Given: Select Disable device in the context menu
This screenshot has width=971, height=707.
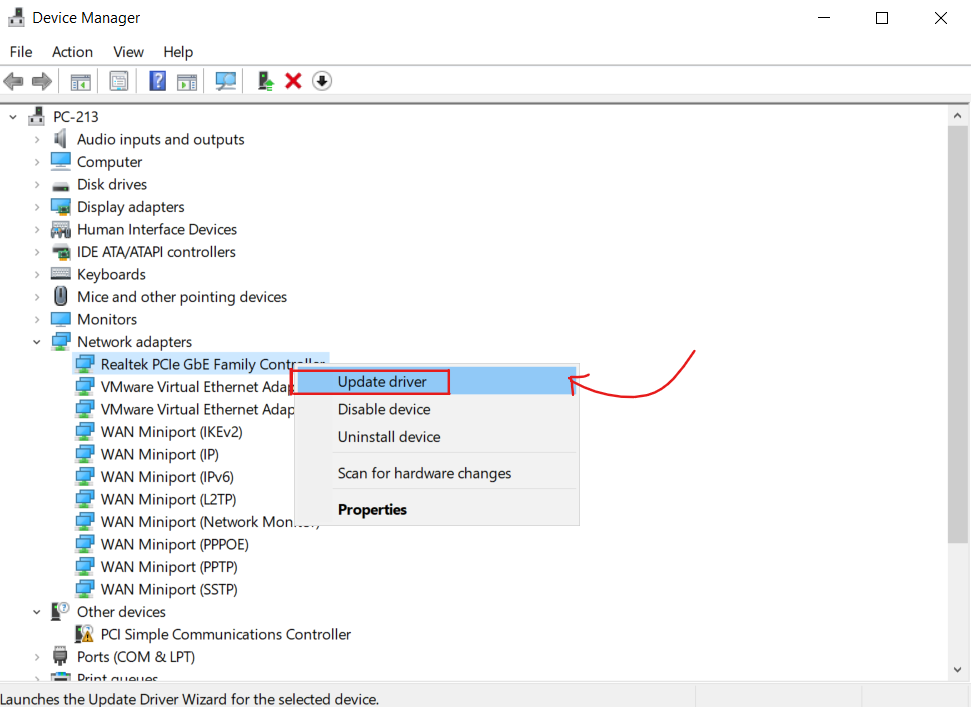Looking at the screenshot, I should (x=384, y=409).
